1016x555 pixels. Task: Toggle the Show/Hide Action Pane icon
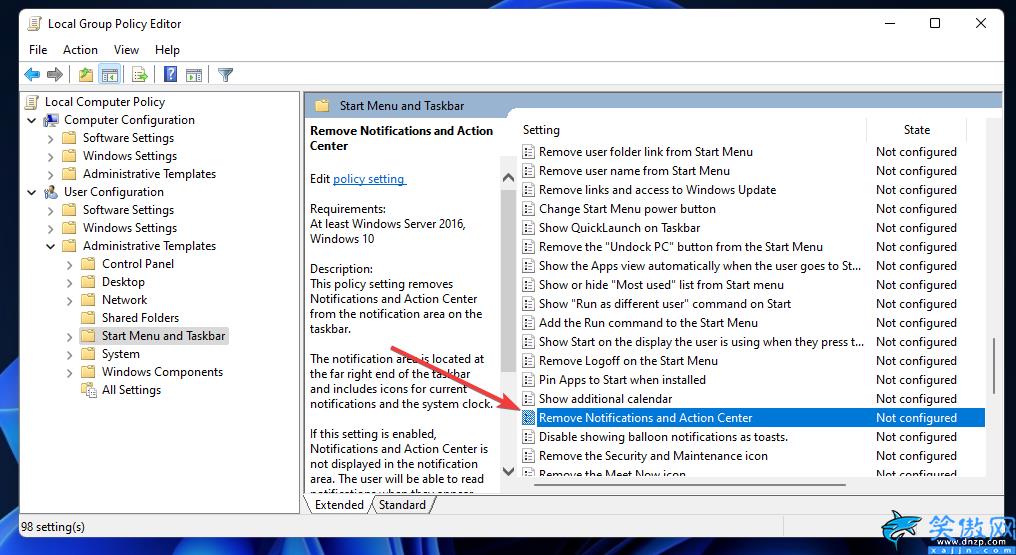pos(194,74)
